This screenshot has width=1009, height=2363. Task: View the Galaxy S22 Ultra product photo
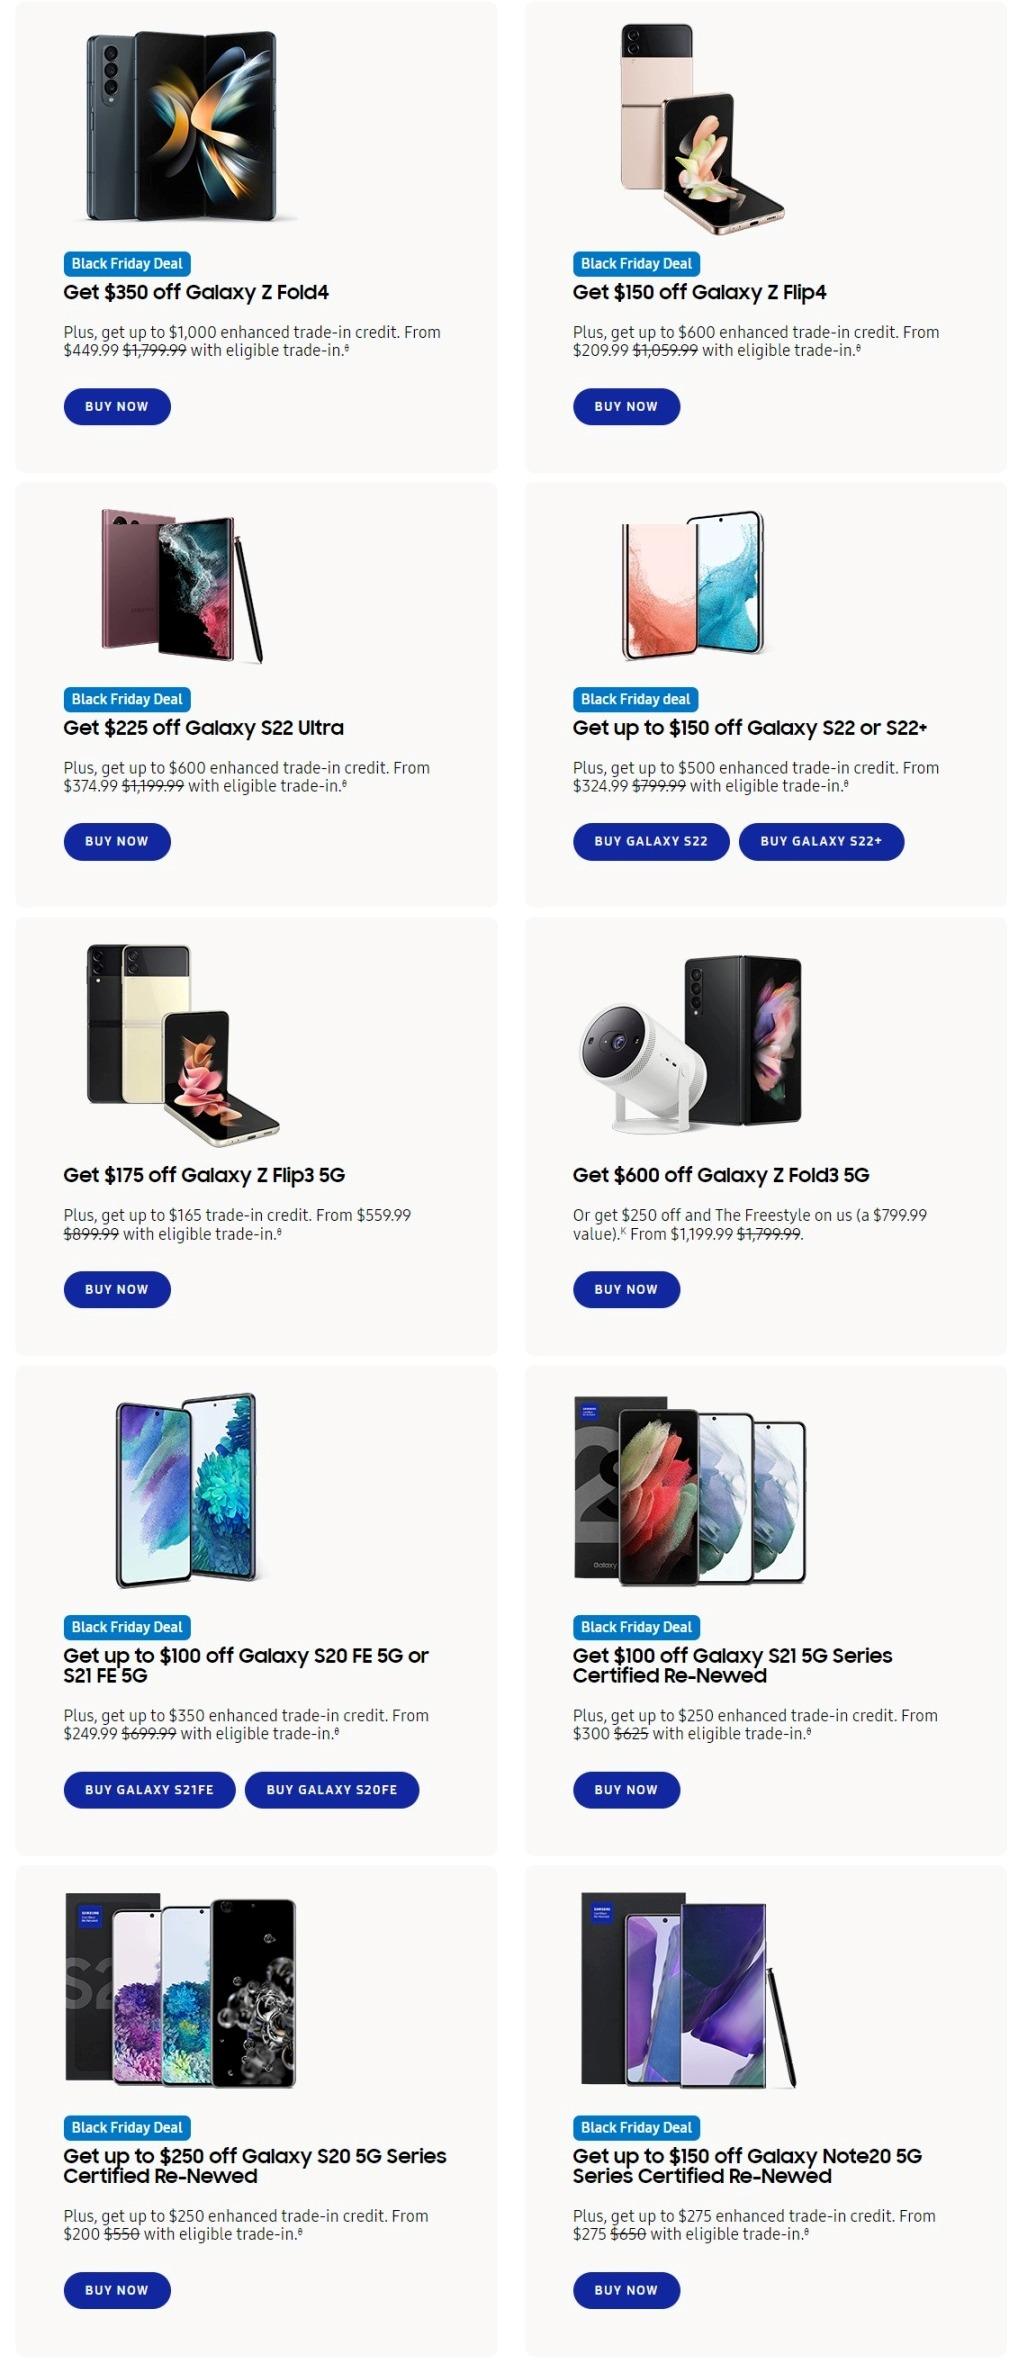pos(181,585)
